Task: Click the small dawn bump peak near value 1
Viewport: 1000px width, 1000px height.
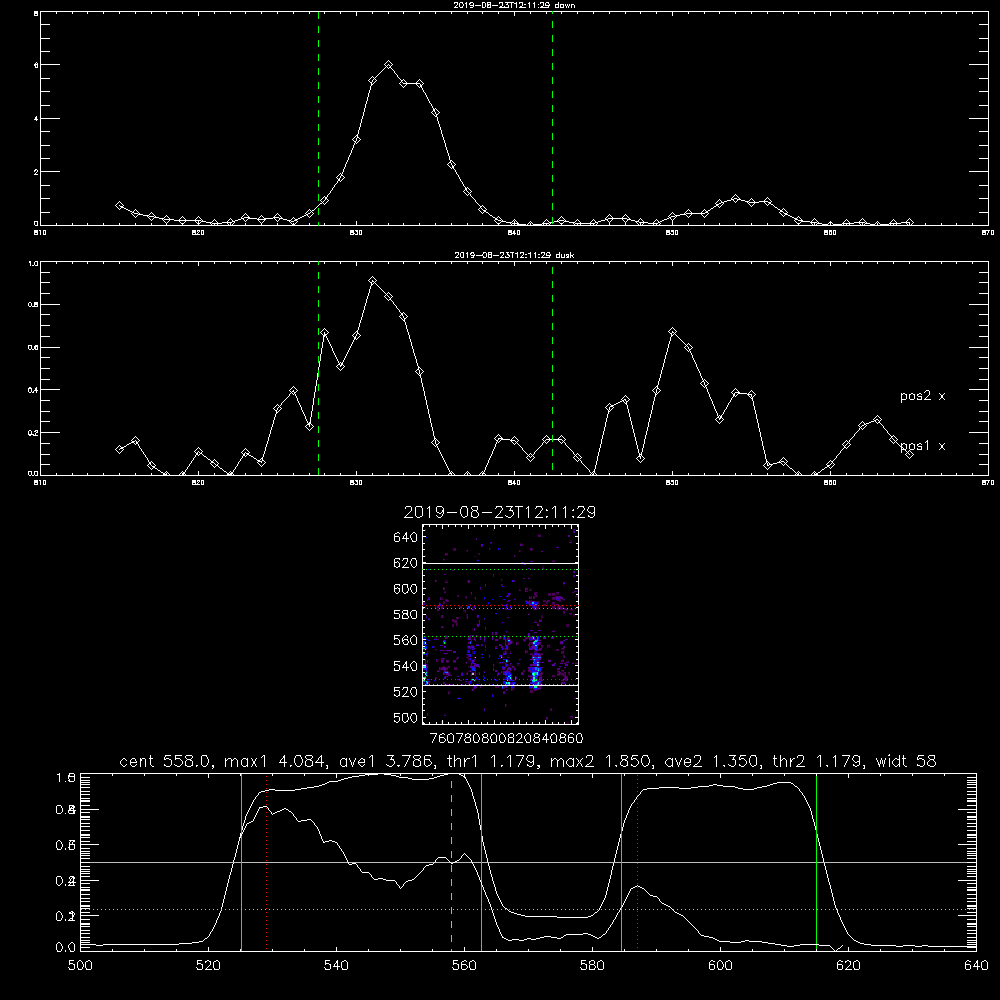Action: [735, 198]
